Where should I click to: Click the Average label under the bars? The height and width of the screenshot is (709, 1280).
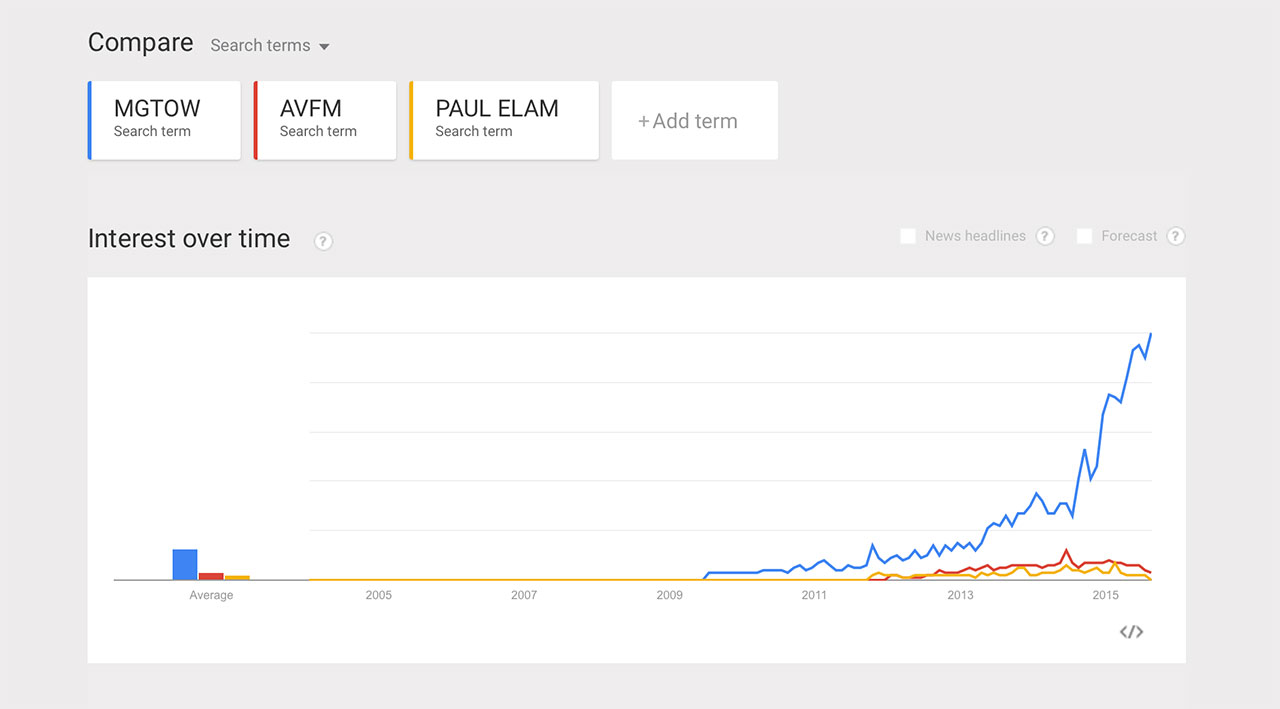(x=211, y=595)
